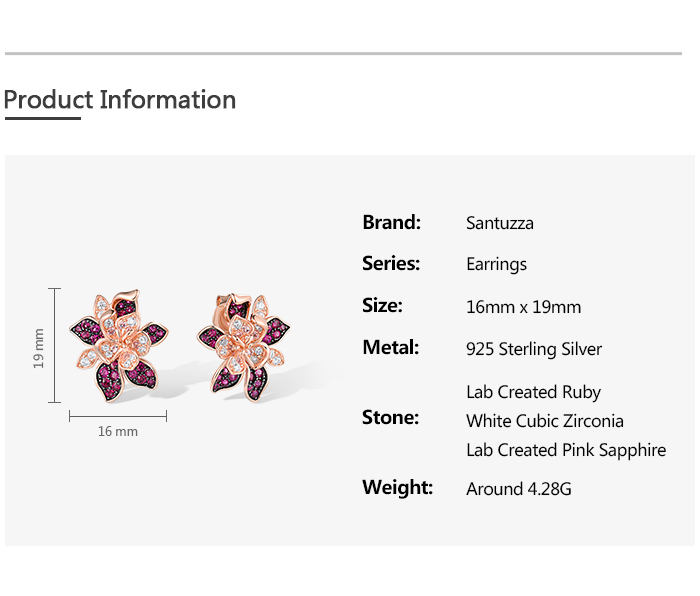Select the Earrings series value
The width and height of the screenshot is (700, 596).
pyautogui.click(x=496, y=265)
